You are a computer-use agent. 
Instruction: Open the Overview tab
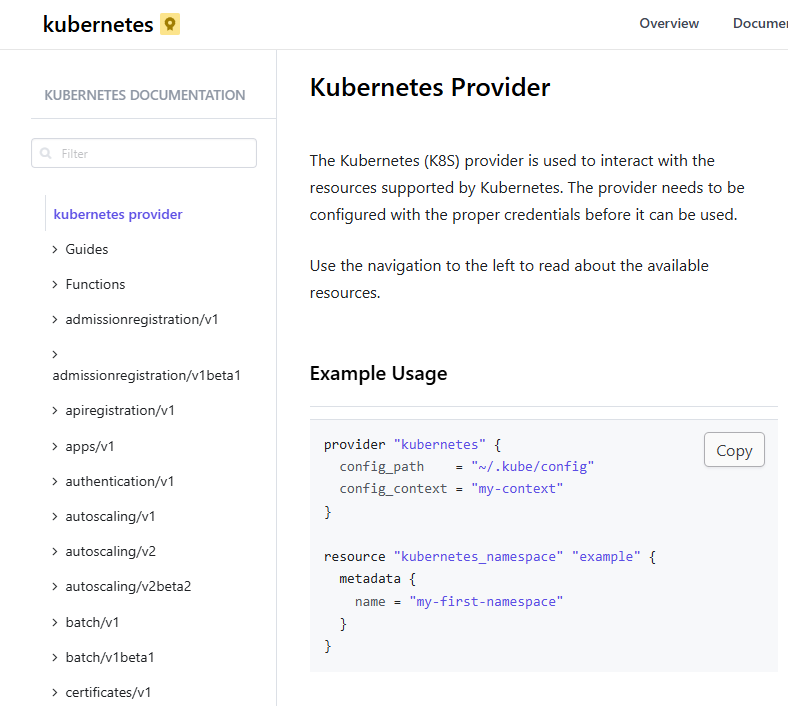(669, 24)
